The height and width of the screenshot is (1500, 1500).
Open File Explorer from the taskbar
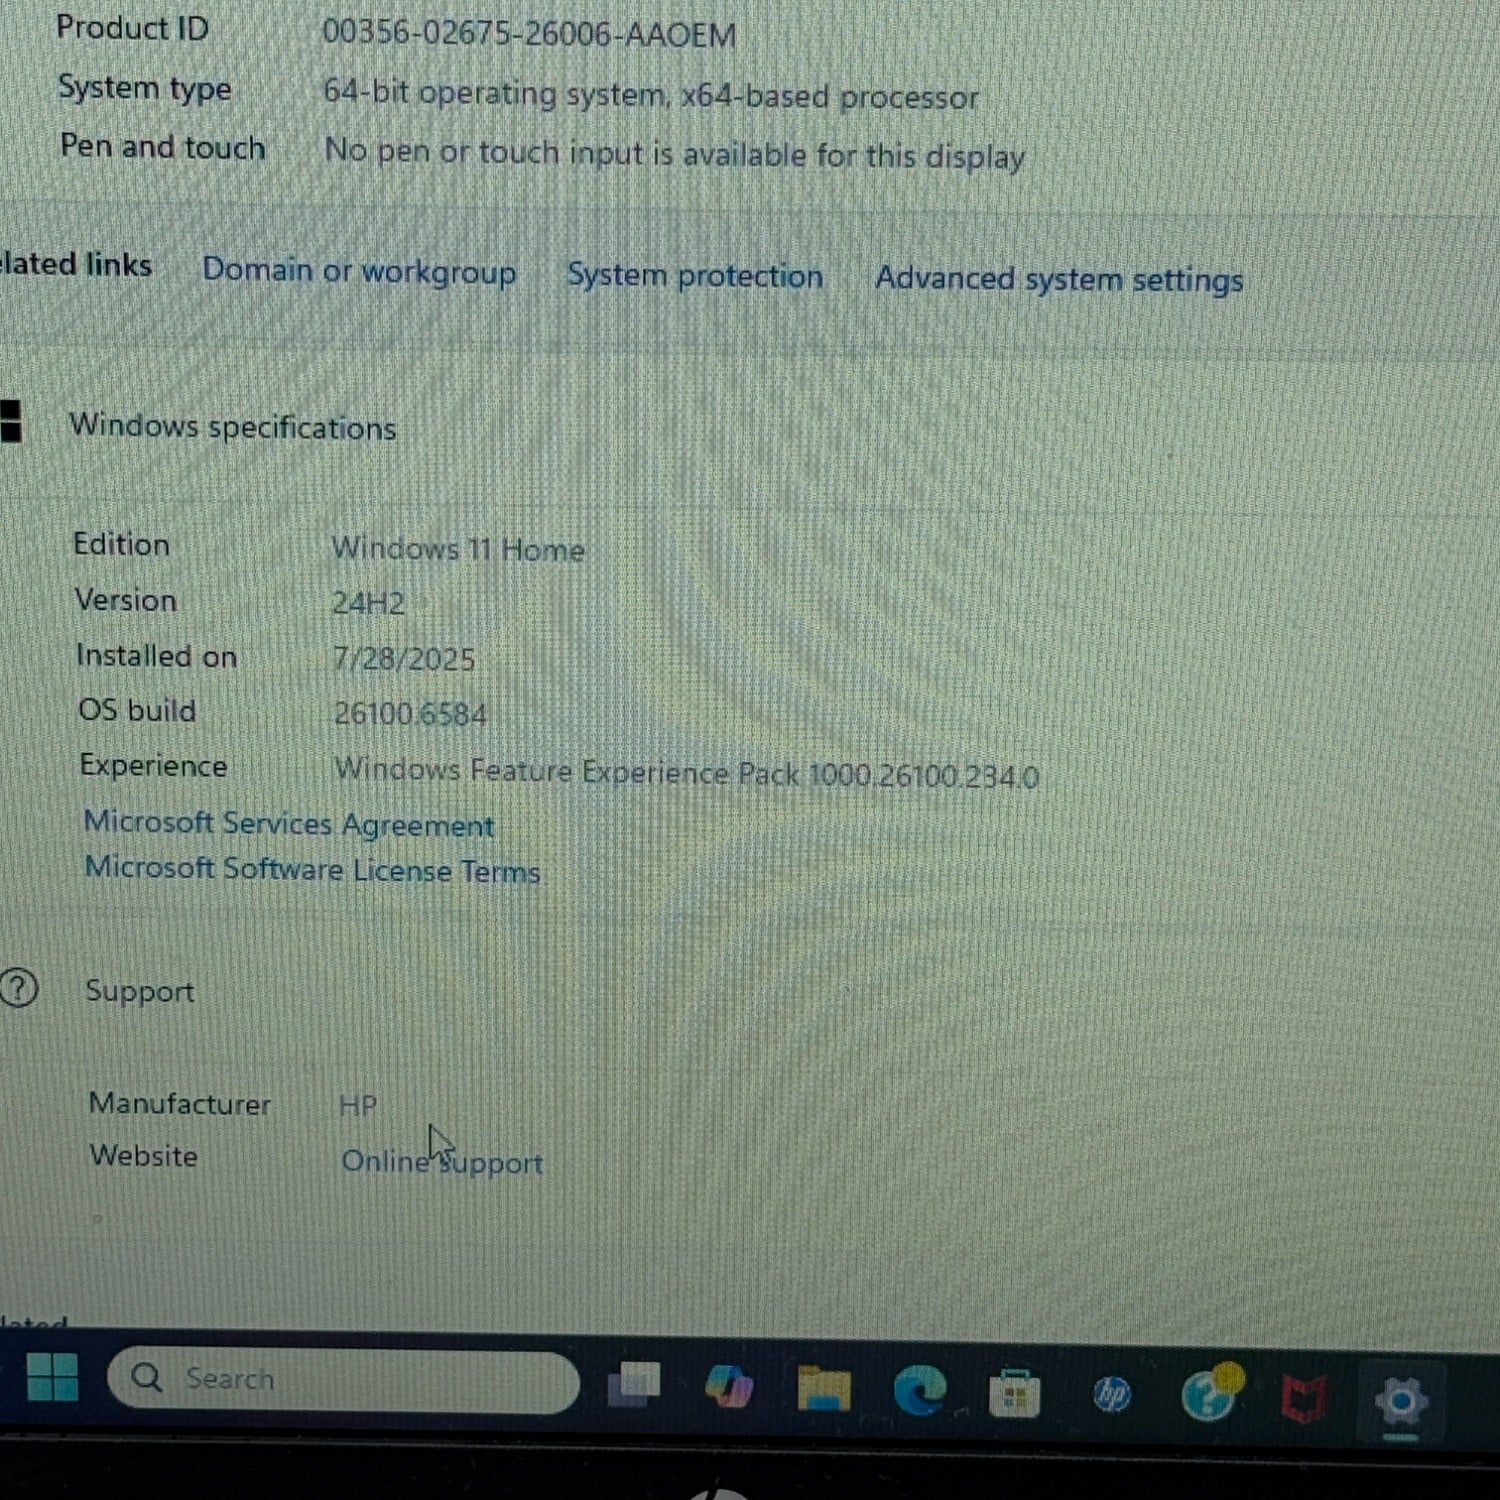click(x=823, y=1389)
